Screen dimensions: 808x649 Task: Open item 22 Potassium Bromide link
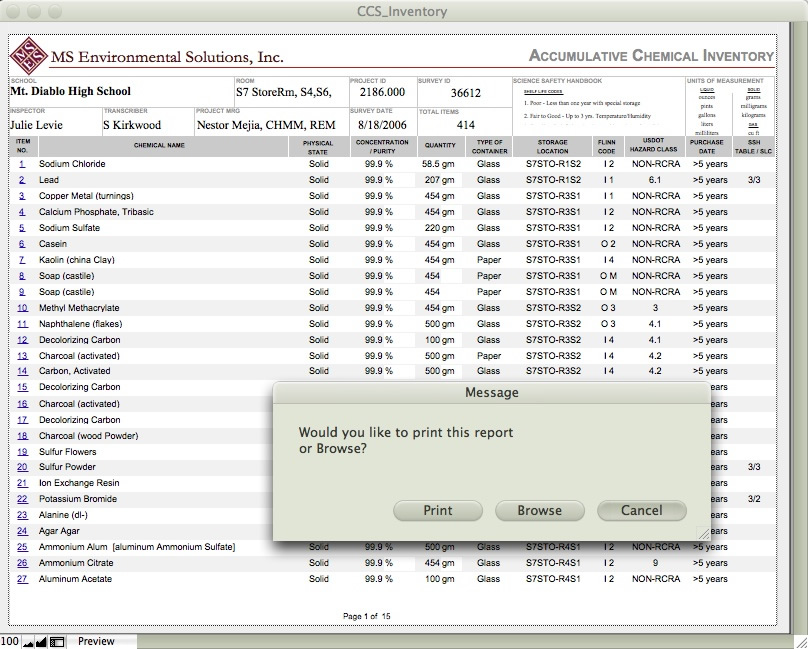click(22, 499)
